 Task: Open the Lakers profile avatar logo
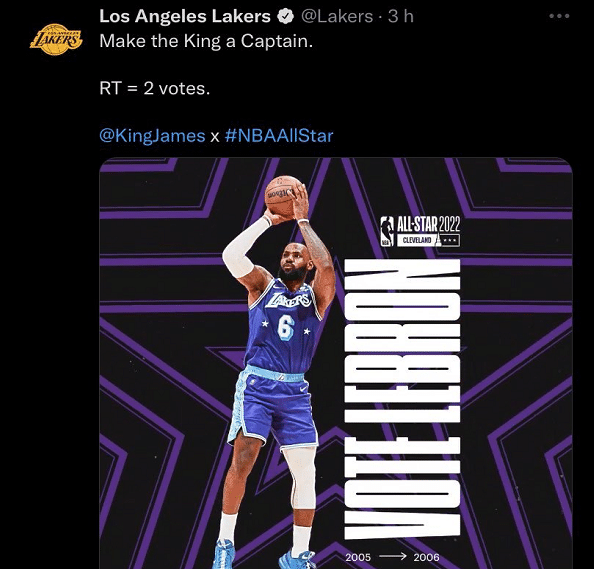point(56,39)
